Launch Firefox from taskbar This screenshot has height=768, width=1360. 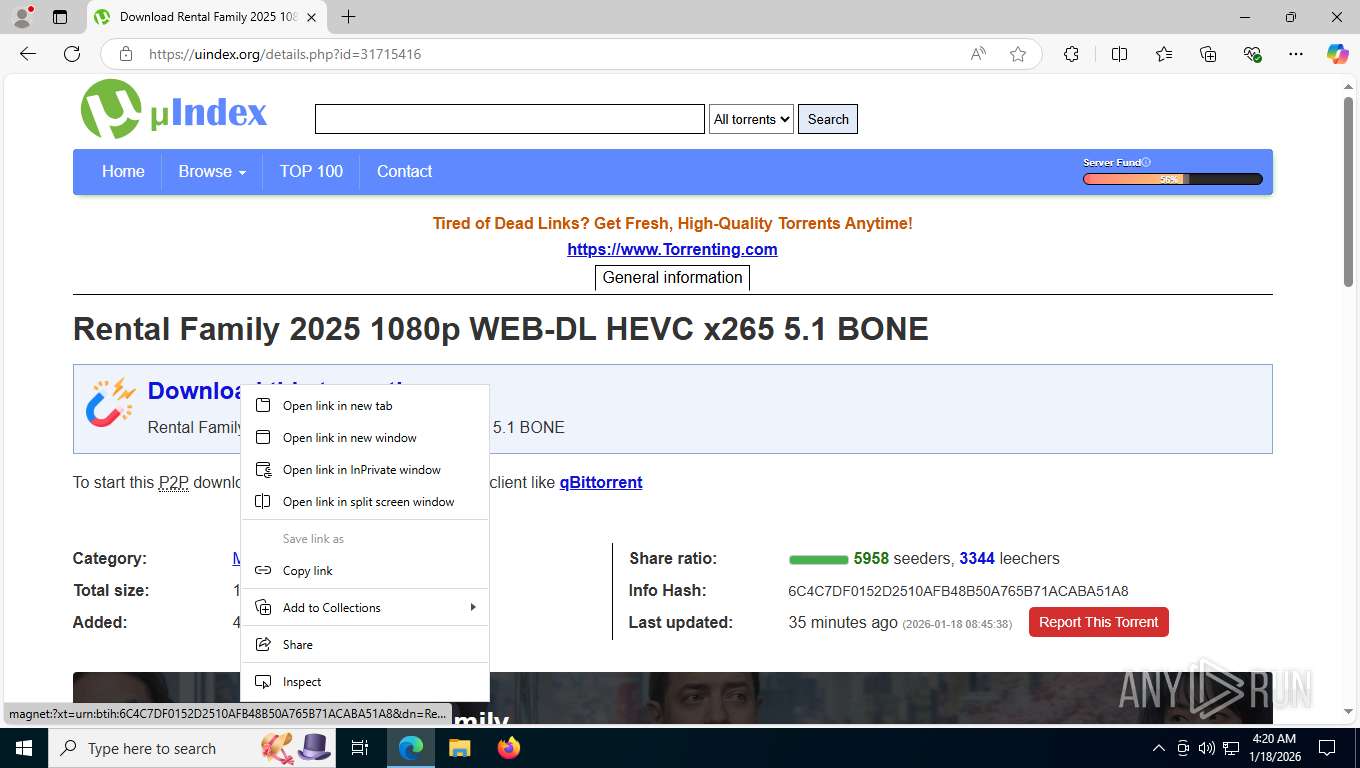pos(508,748)
